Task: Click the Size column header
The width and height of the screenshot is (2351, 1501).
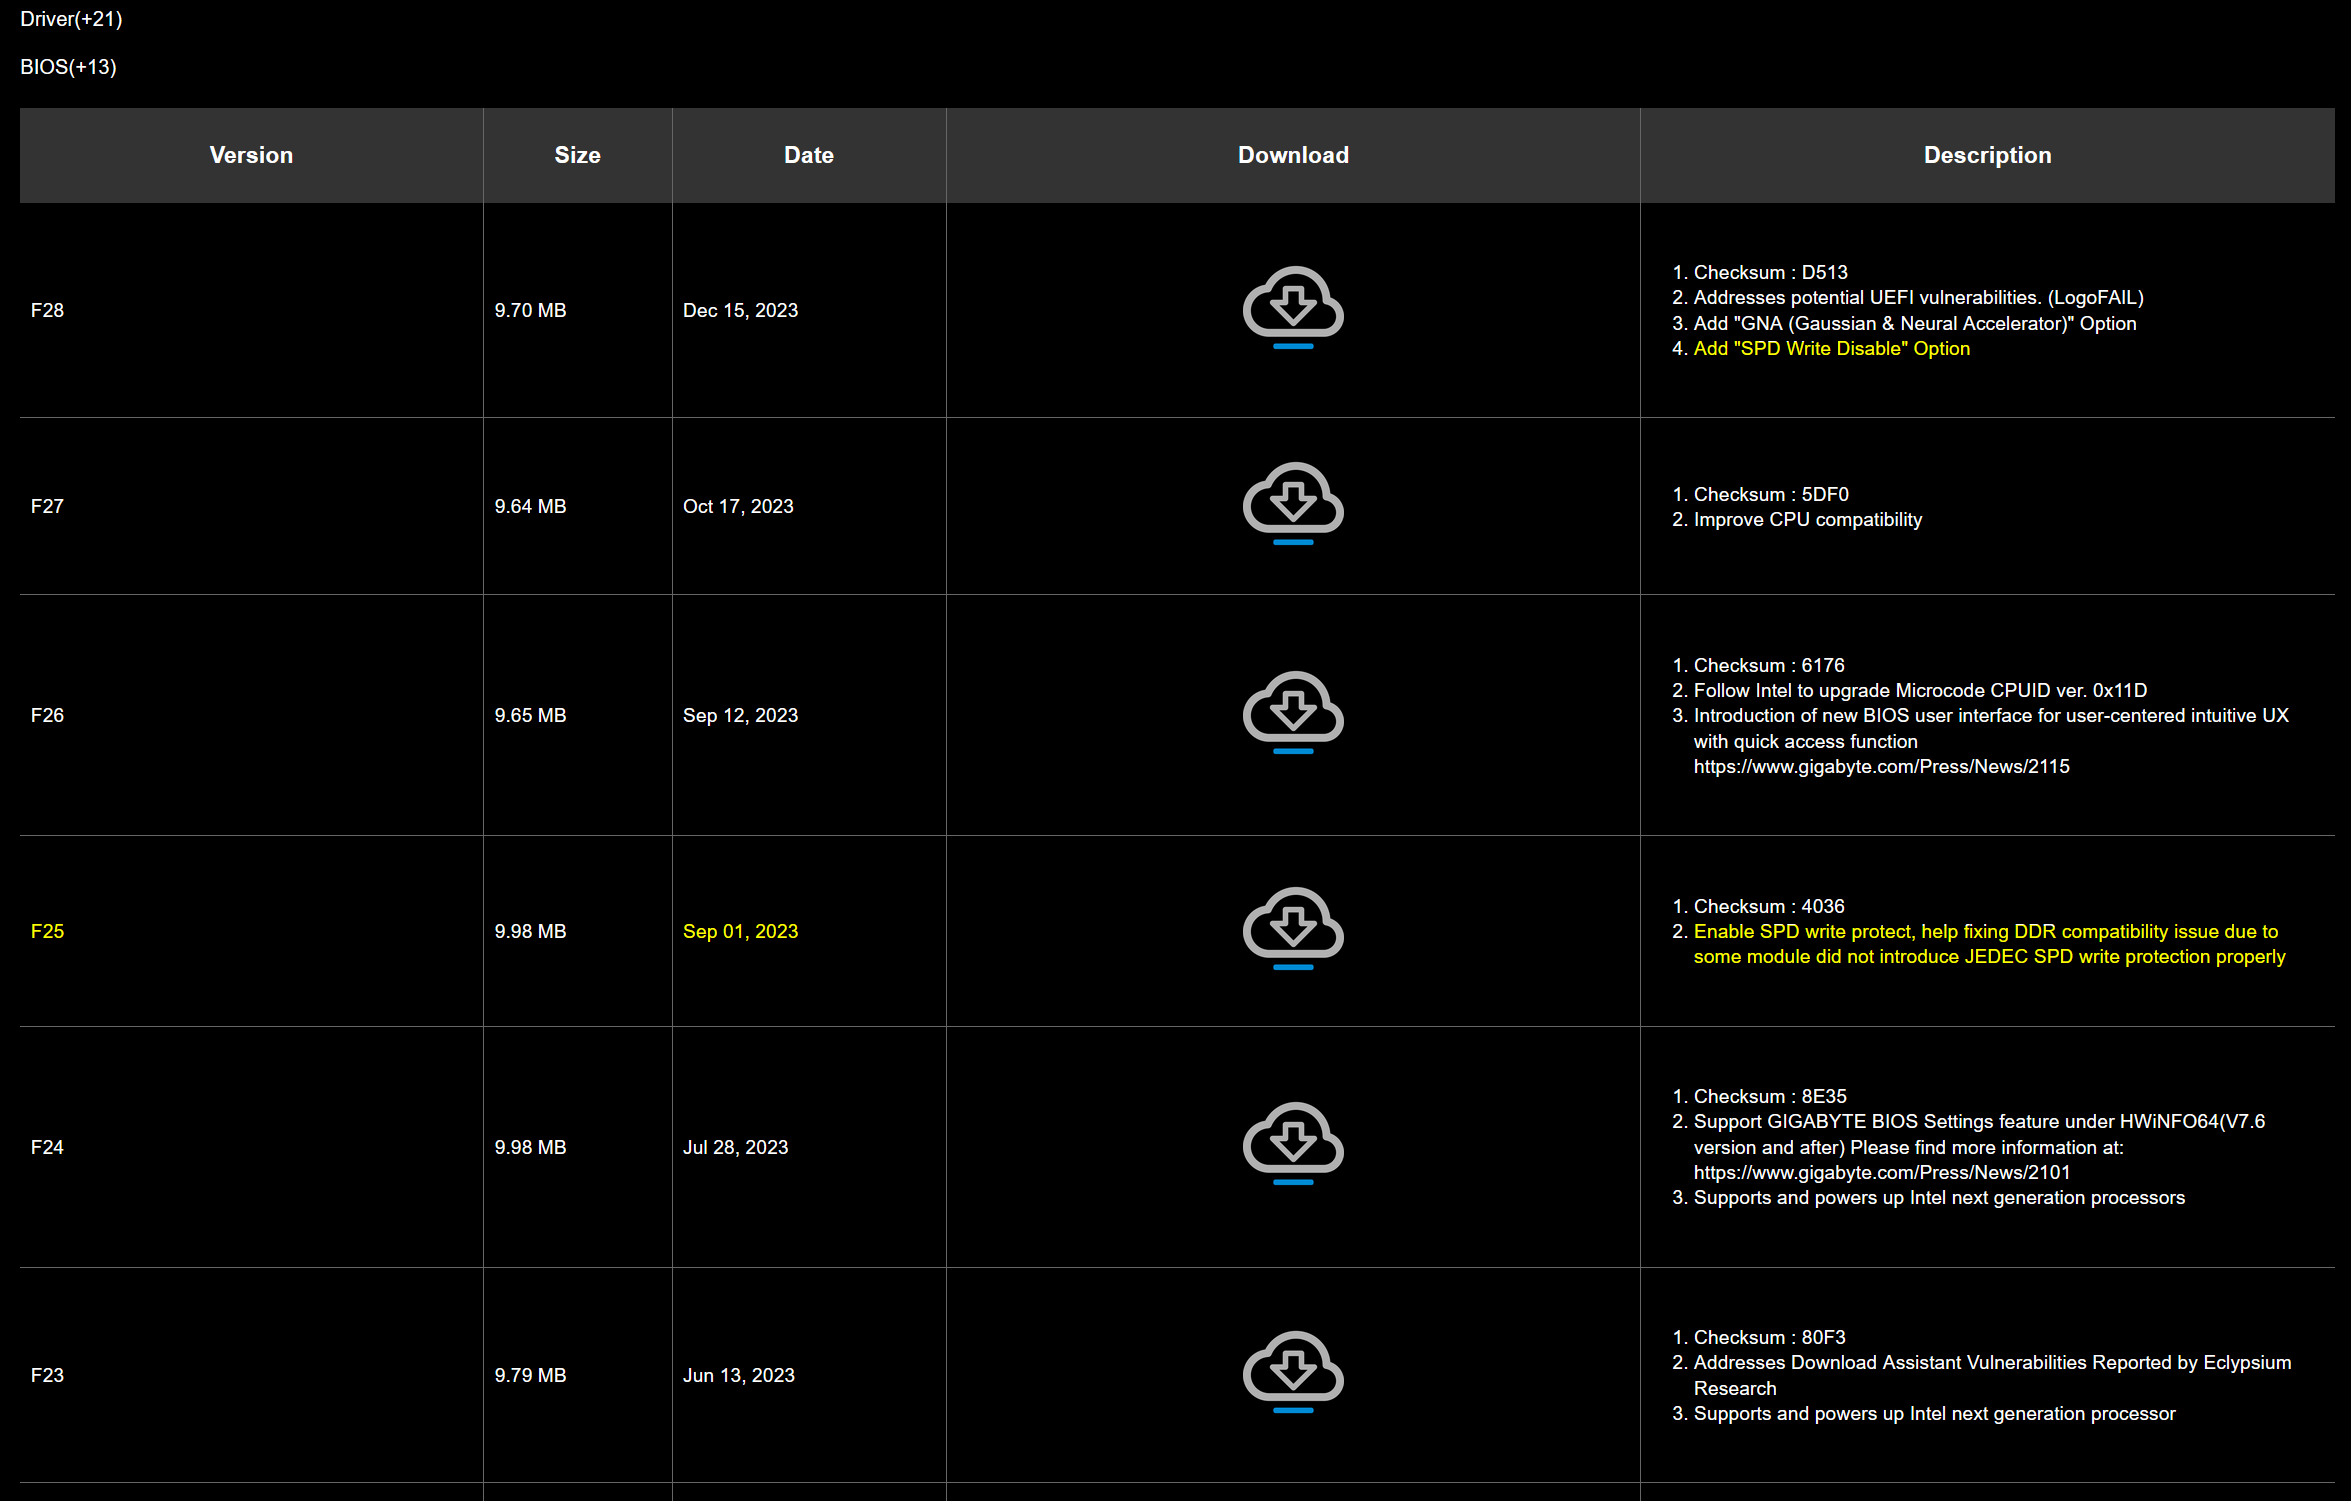Action: [577, 155]
